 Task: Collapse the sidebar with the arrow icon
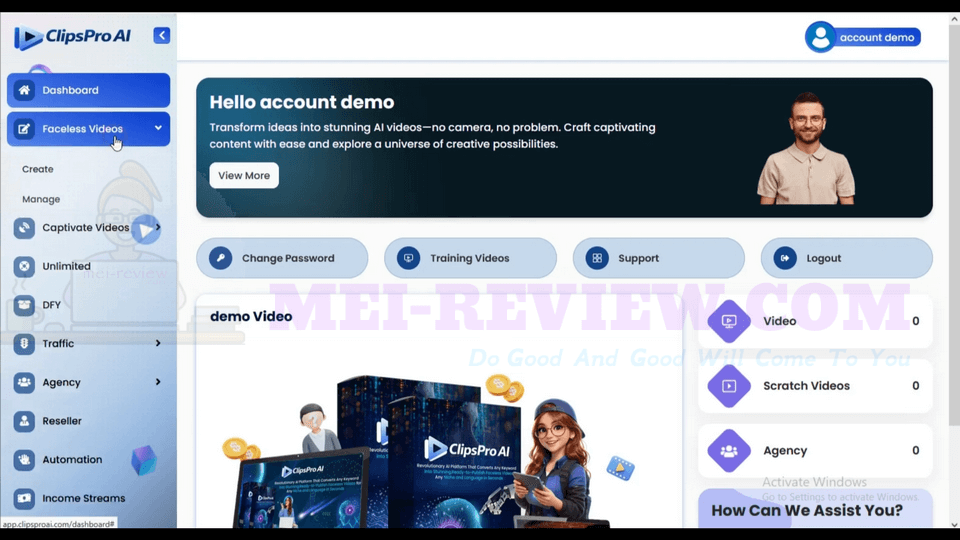162,36
